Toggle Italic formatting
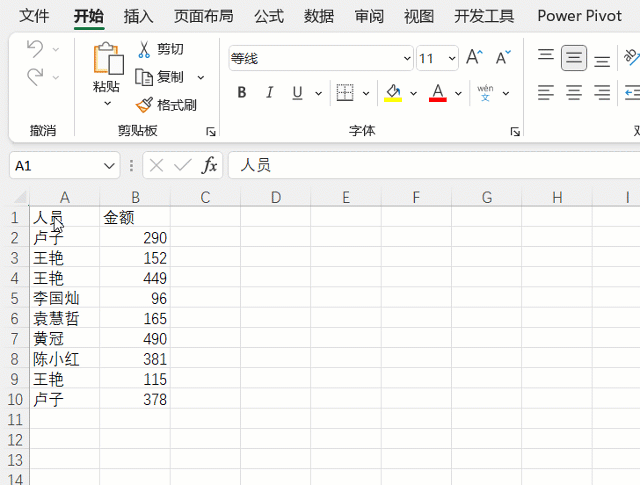 269,93
